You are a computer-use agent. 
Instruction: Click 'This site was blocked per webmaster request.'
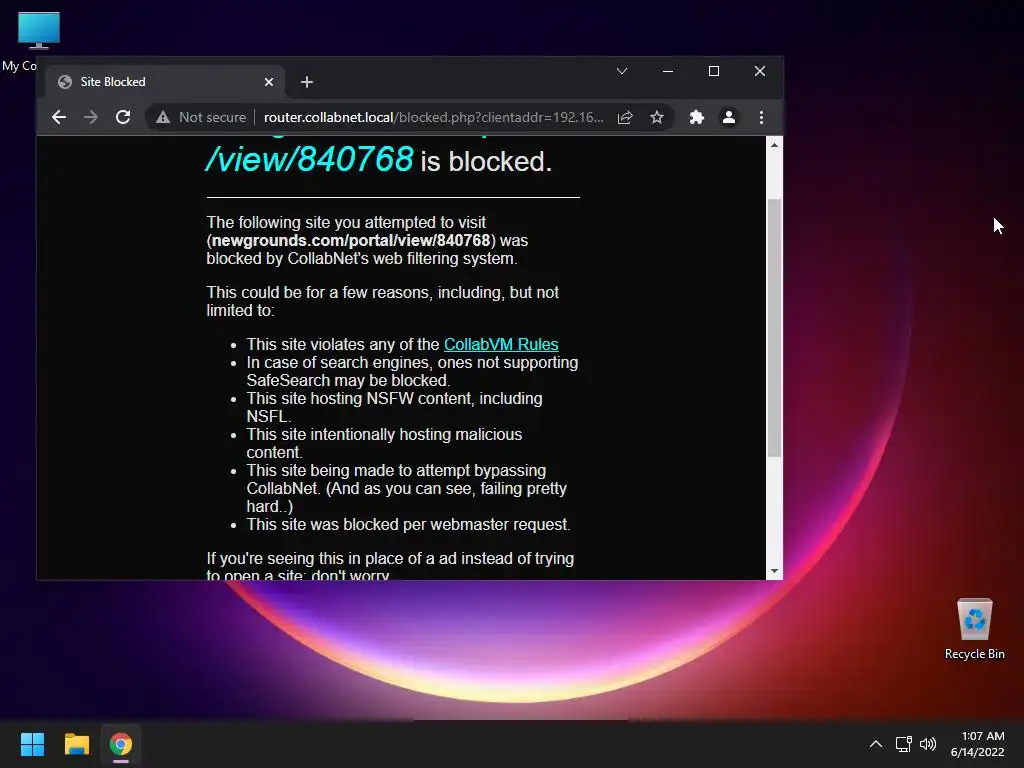tap(408, 524)
